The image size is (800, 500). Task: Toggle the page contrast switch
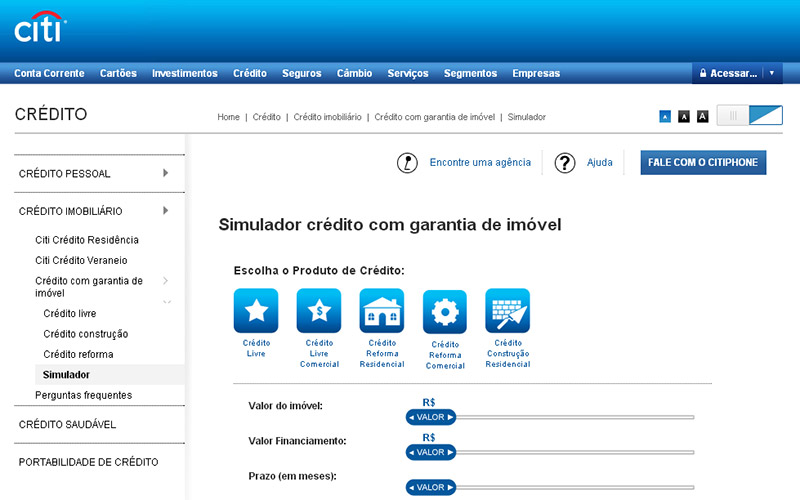click(x=749, y=116)
